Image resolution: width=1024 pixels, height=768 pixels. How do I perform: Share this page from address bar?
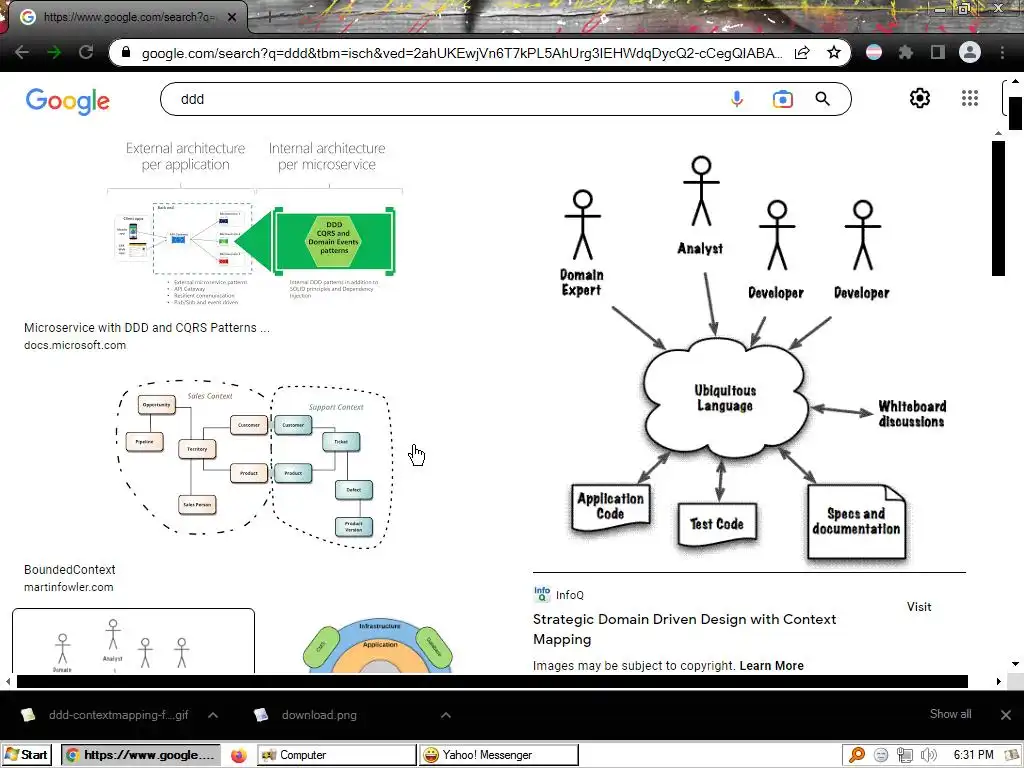tap(802, 52)
